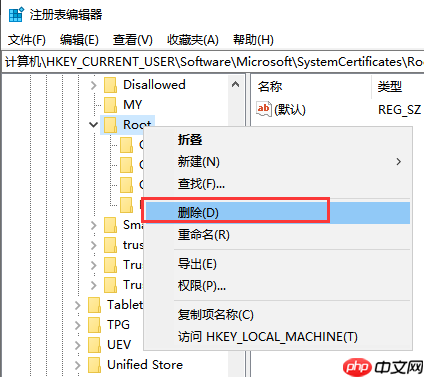
Task: Choose 访问 HKEY_LOCAL_MACHINE(T)
Action: (278, 337)
